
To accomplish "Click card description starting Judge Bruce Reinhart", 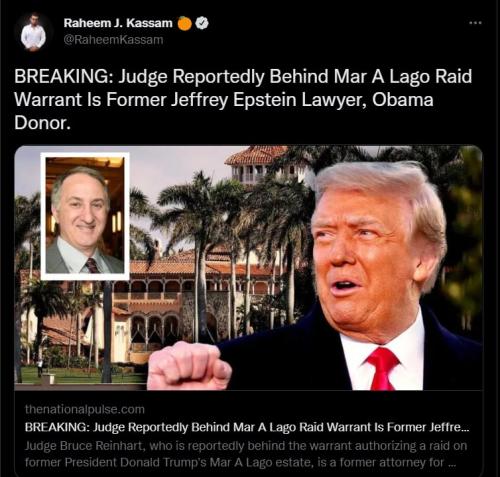I will 246,454.
